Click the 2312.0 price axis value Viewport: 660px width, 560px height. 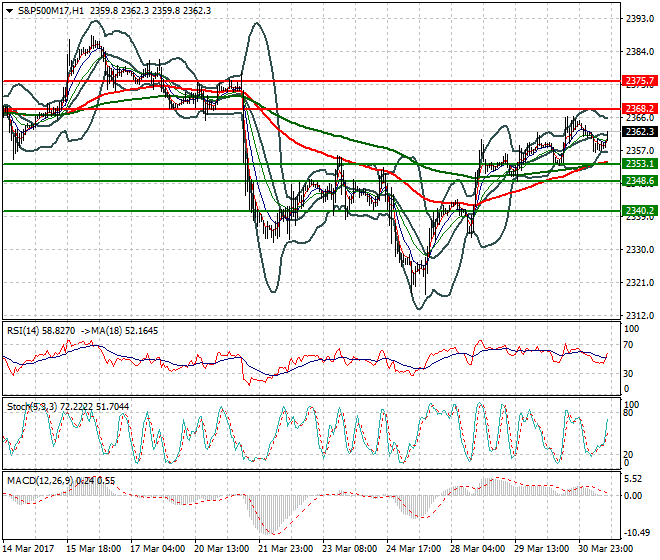click(x=640, y=315)
